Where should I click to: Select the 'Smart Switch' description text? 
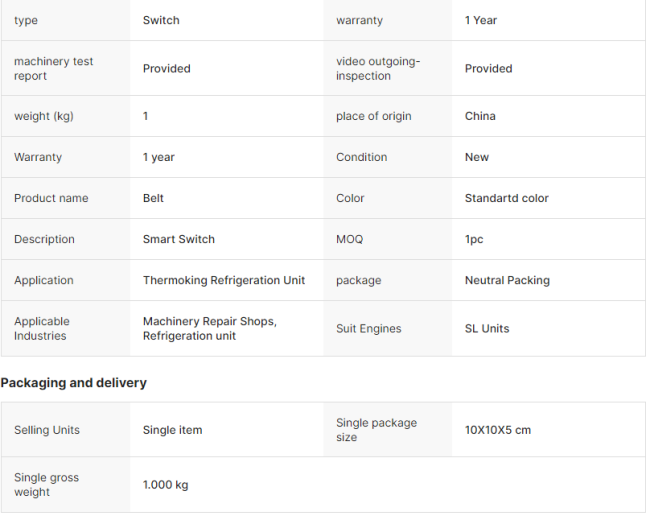(x=178, y=239)
